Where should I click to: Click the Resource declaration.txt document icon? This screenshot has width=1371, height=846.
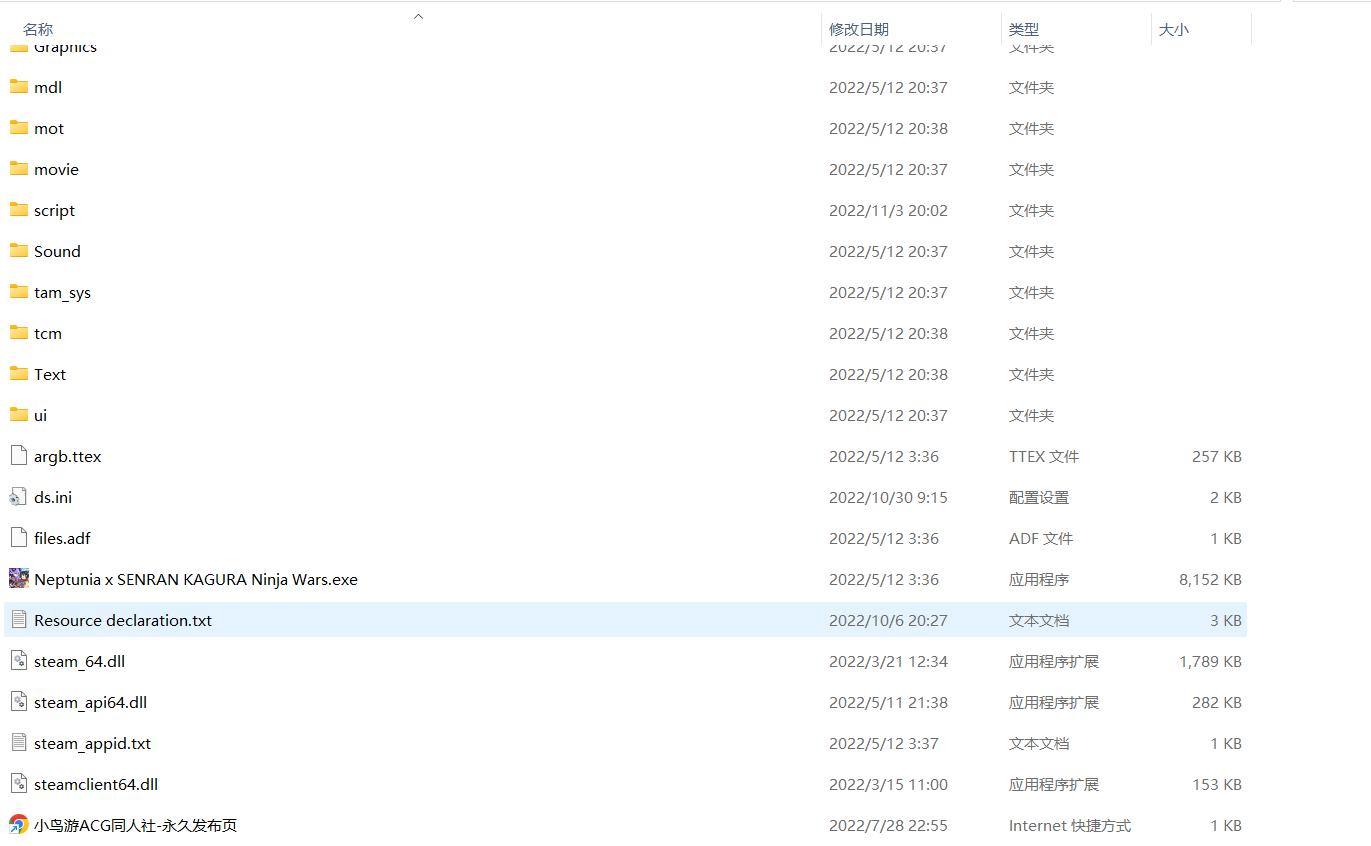[18, 620]
